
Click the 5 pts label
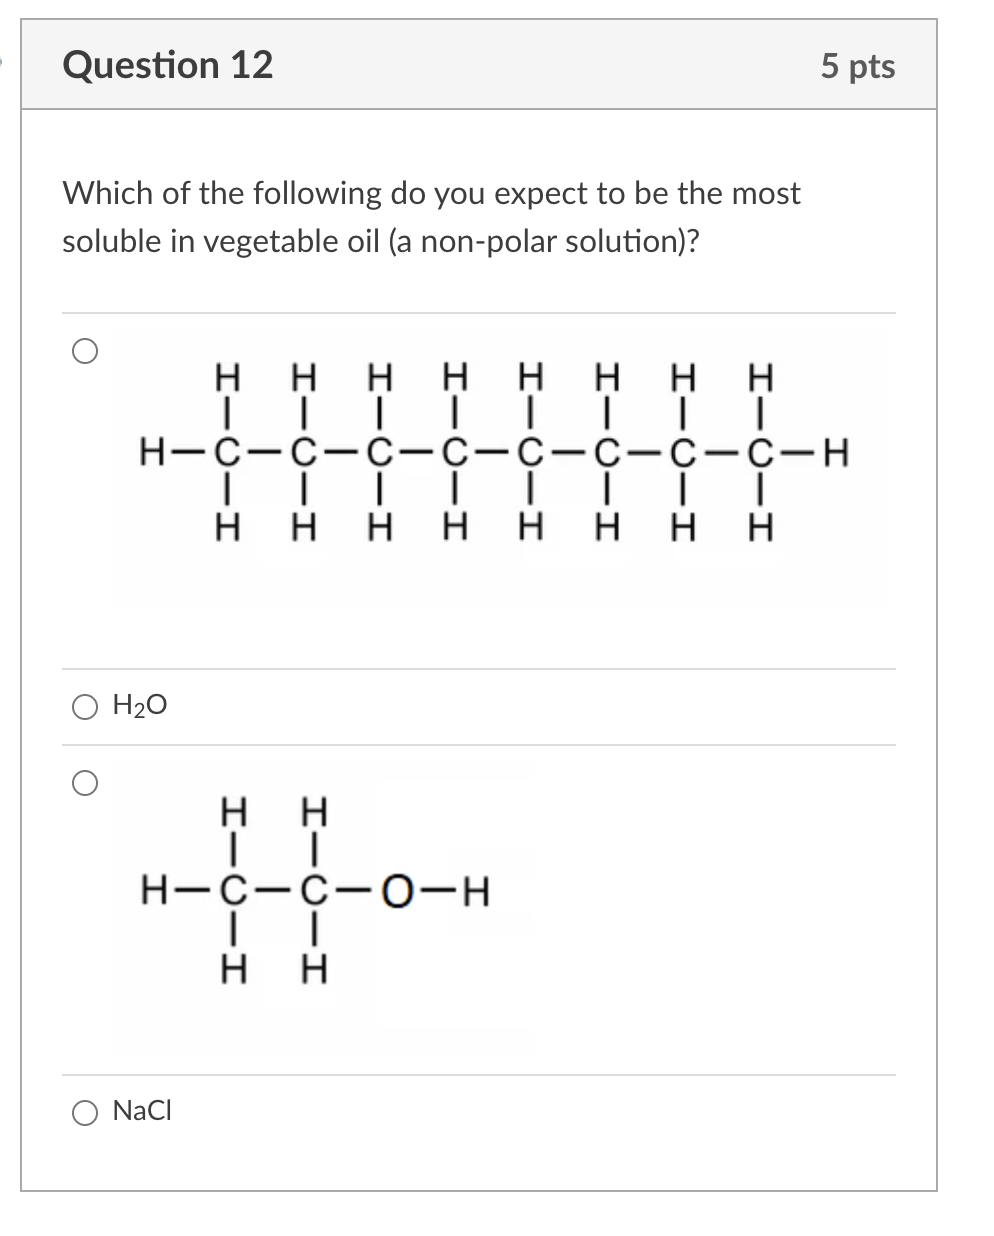pos(860,64)
